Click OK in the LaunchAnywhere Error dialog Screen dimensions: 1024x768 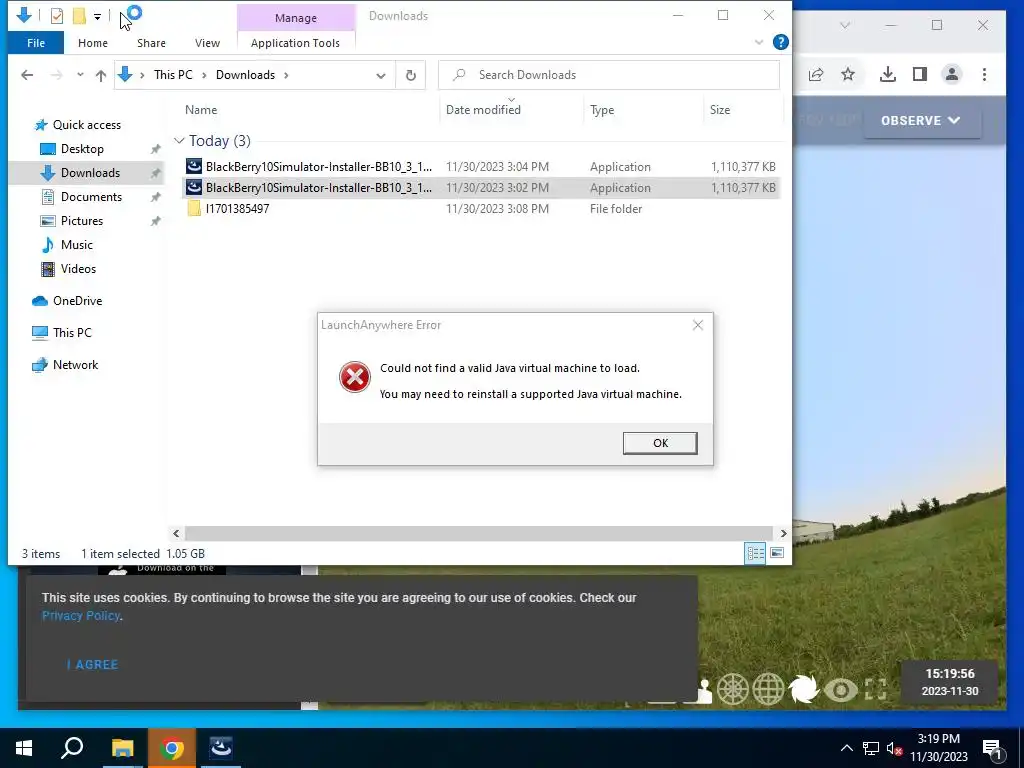pos(660,443)
